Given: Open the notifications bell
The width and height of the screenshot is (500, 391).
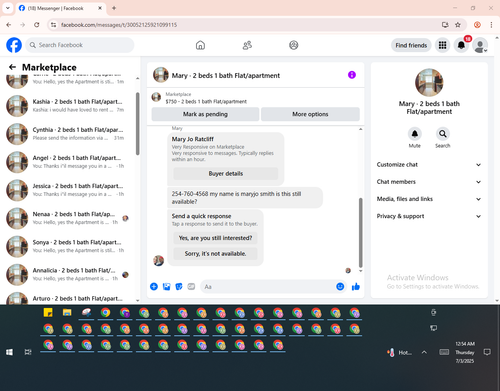Looking at the screenshot, I should [461, 45].
